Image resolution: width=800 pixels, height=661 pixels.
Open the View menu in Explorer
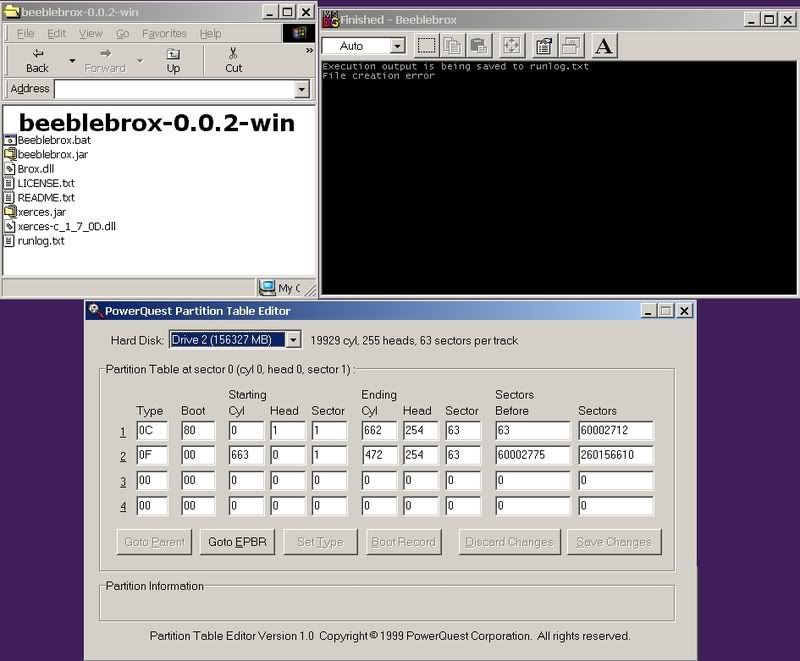coord(91,33)
